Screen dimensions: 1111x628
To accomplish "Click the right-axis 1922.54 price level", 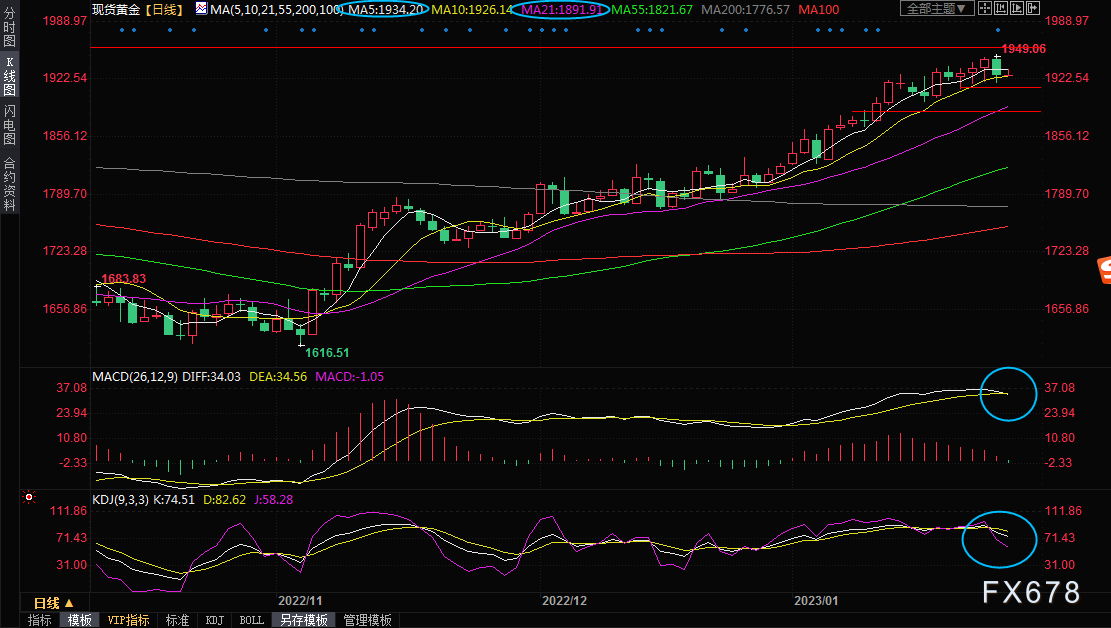I will pos(1066,77).
